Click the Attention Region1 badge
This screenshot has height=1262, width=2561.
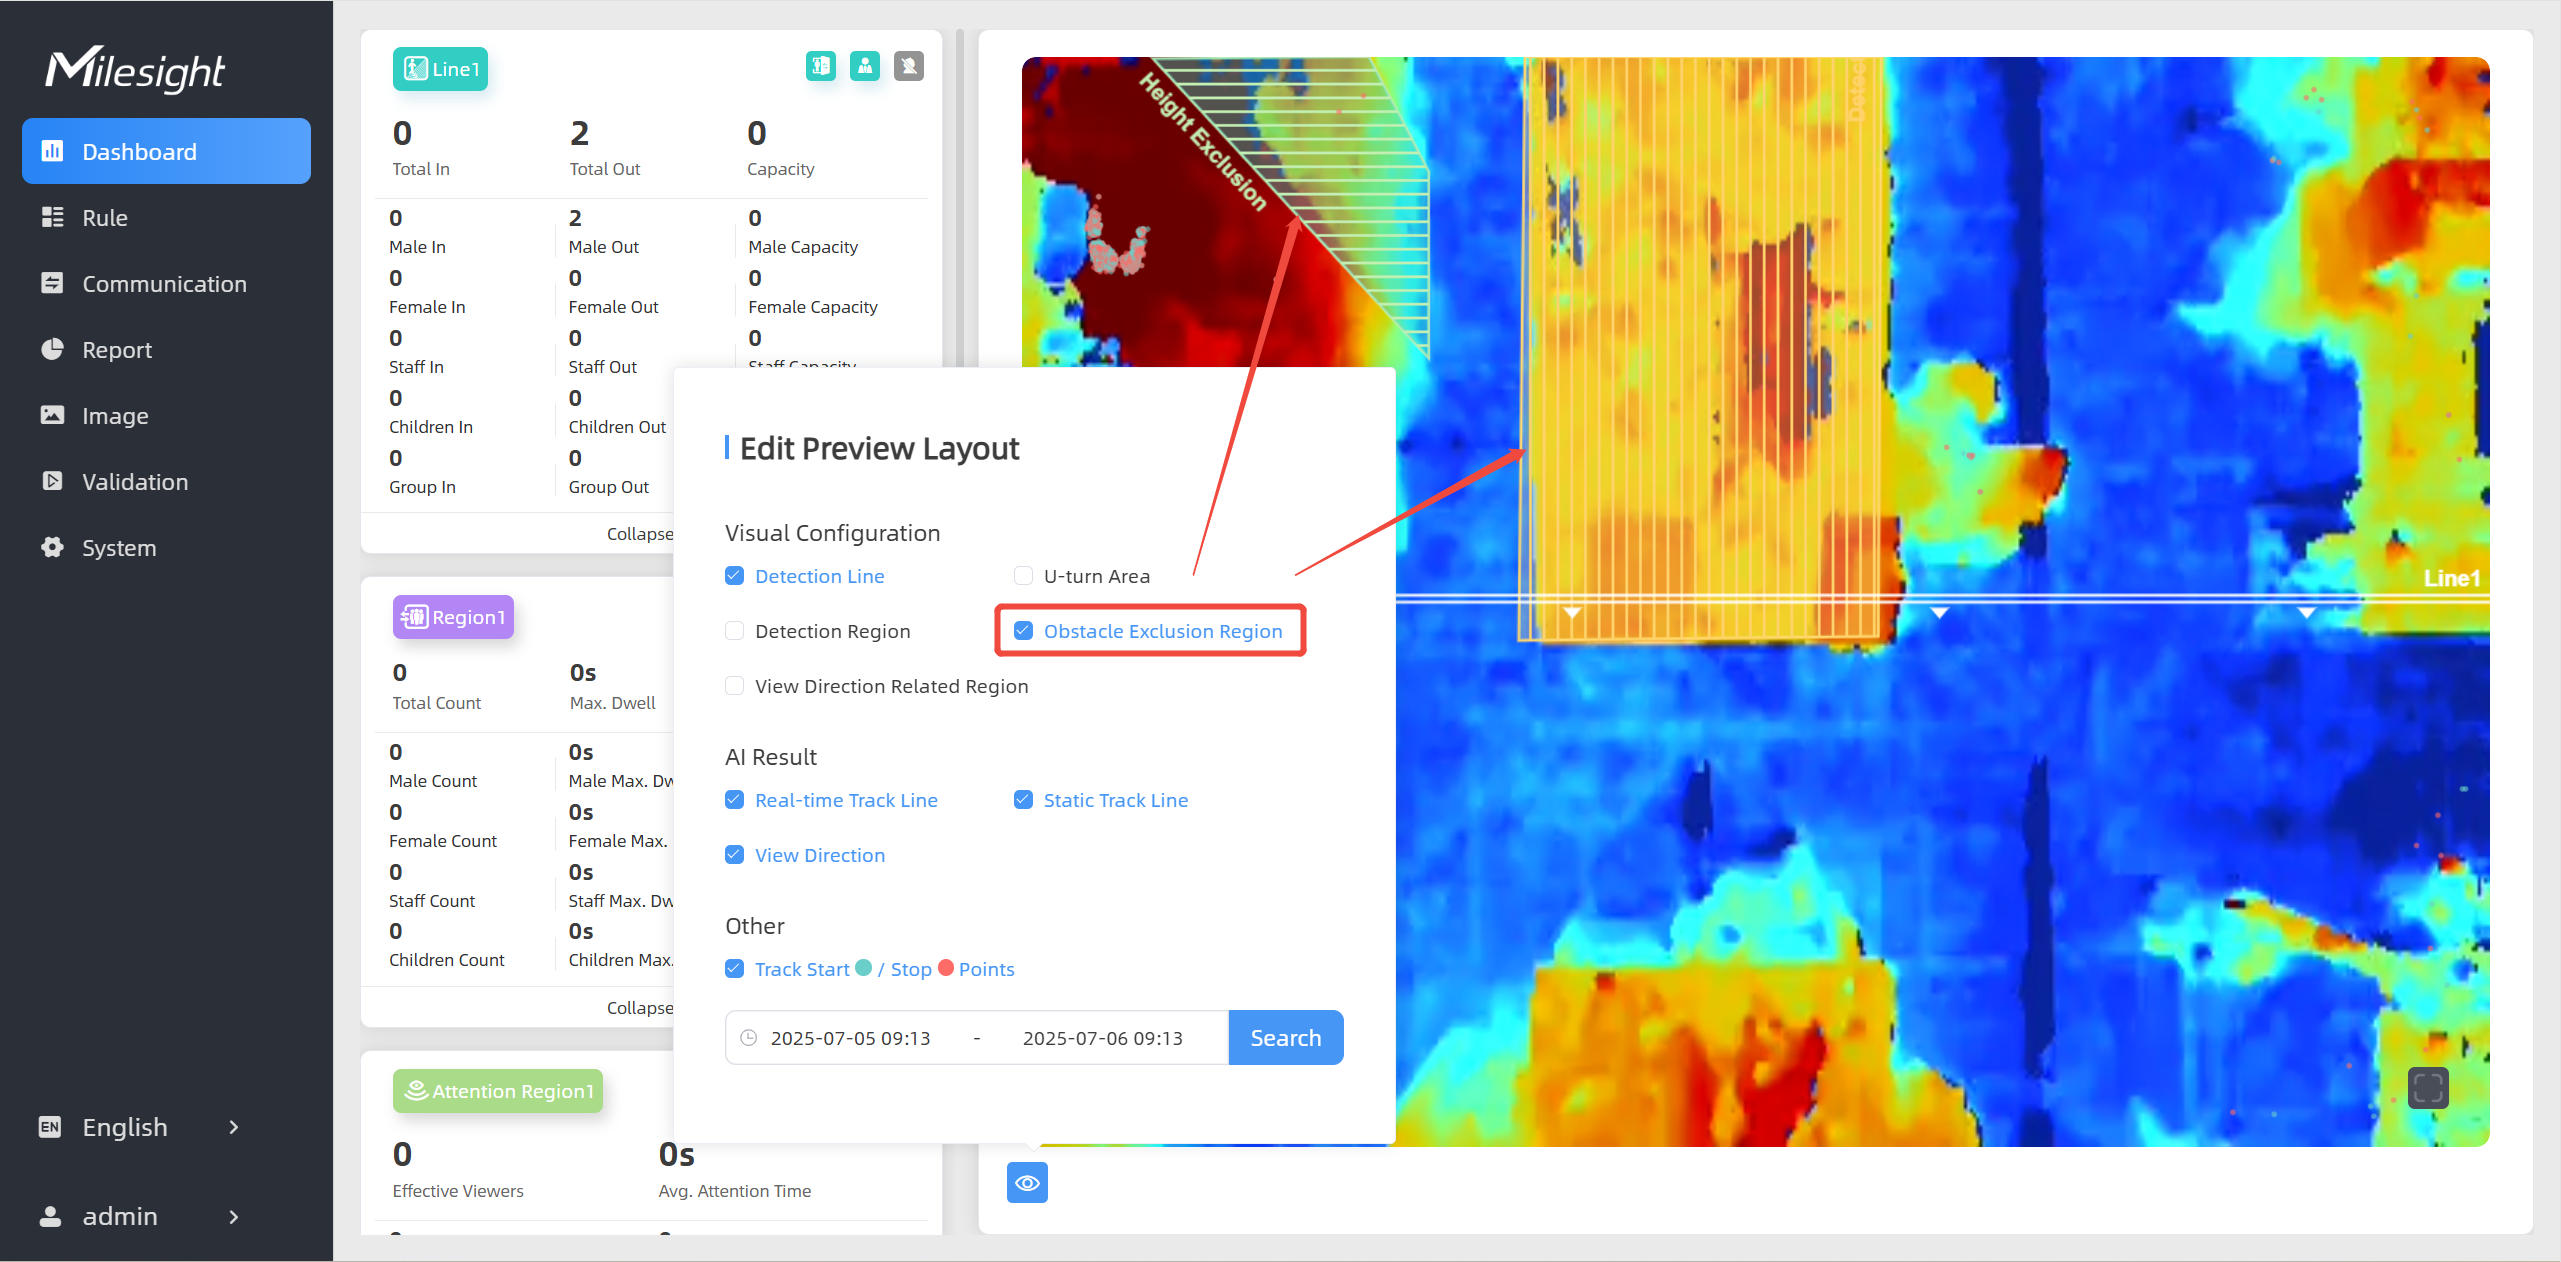point(497,1091)
